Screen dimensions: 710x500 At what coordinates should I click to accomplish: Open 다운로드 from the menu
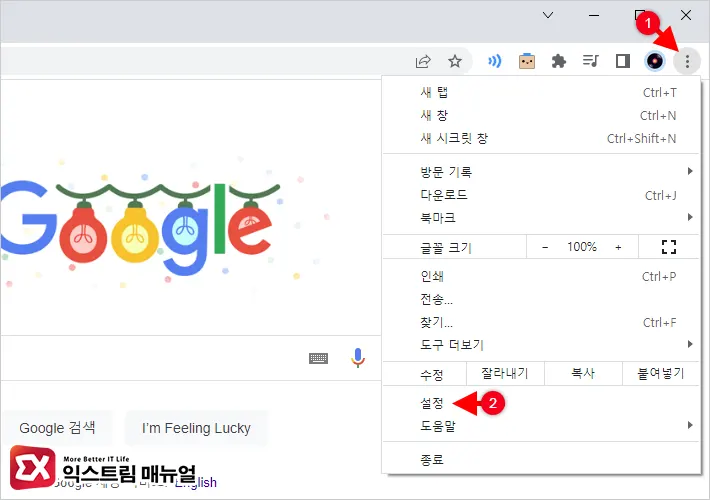coord(541,195)
